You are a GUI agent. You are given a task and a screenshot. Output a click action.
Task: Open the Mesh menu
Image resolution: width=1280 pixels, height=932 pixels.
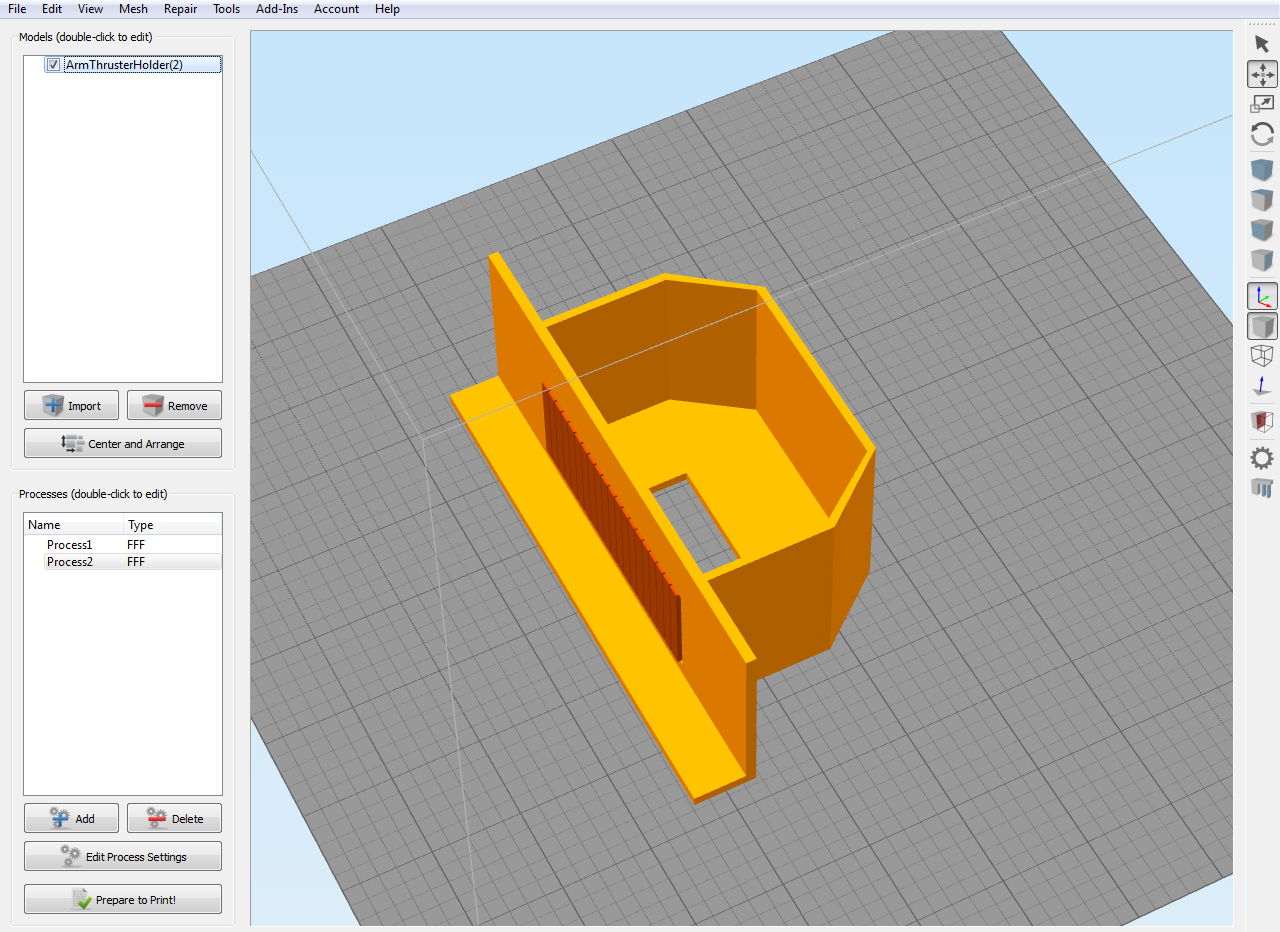(x=133, y=9)
